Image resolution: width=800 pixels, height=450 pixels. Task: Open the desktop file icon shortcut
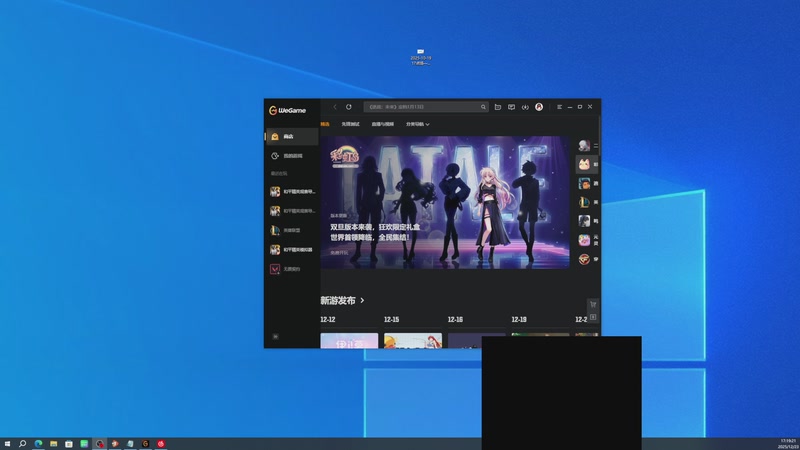[x=420, y=57]
